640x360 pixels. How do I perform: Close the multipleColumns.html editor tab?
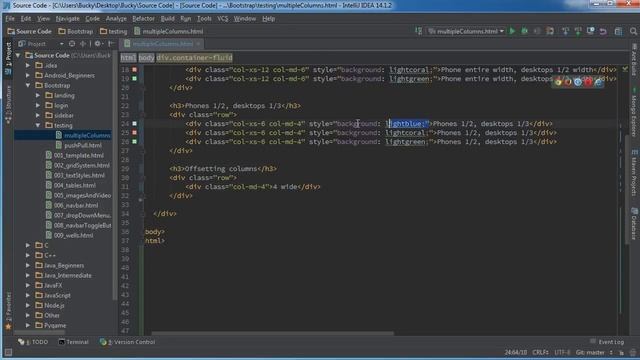tap(198, 44)
